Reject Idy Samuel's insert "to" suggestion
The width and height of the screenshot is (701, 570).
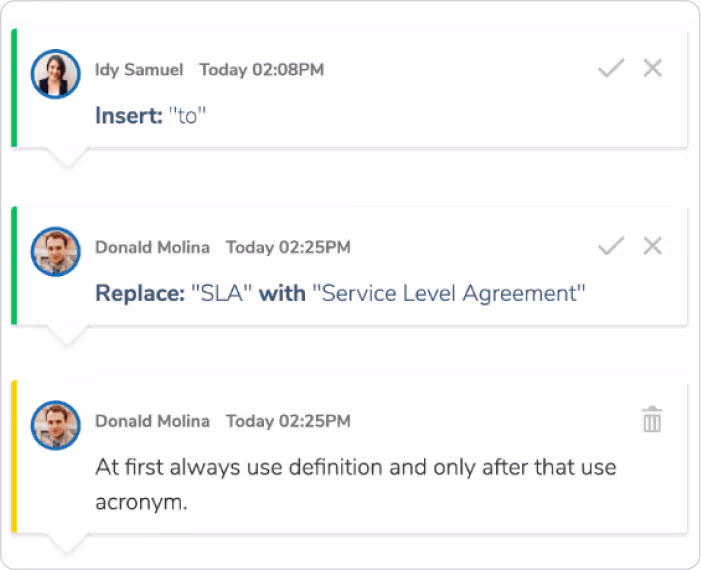653,69
